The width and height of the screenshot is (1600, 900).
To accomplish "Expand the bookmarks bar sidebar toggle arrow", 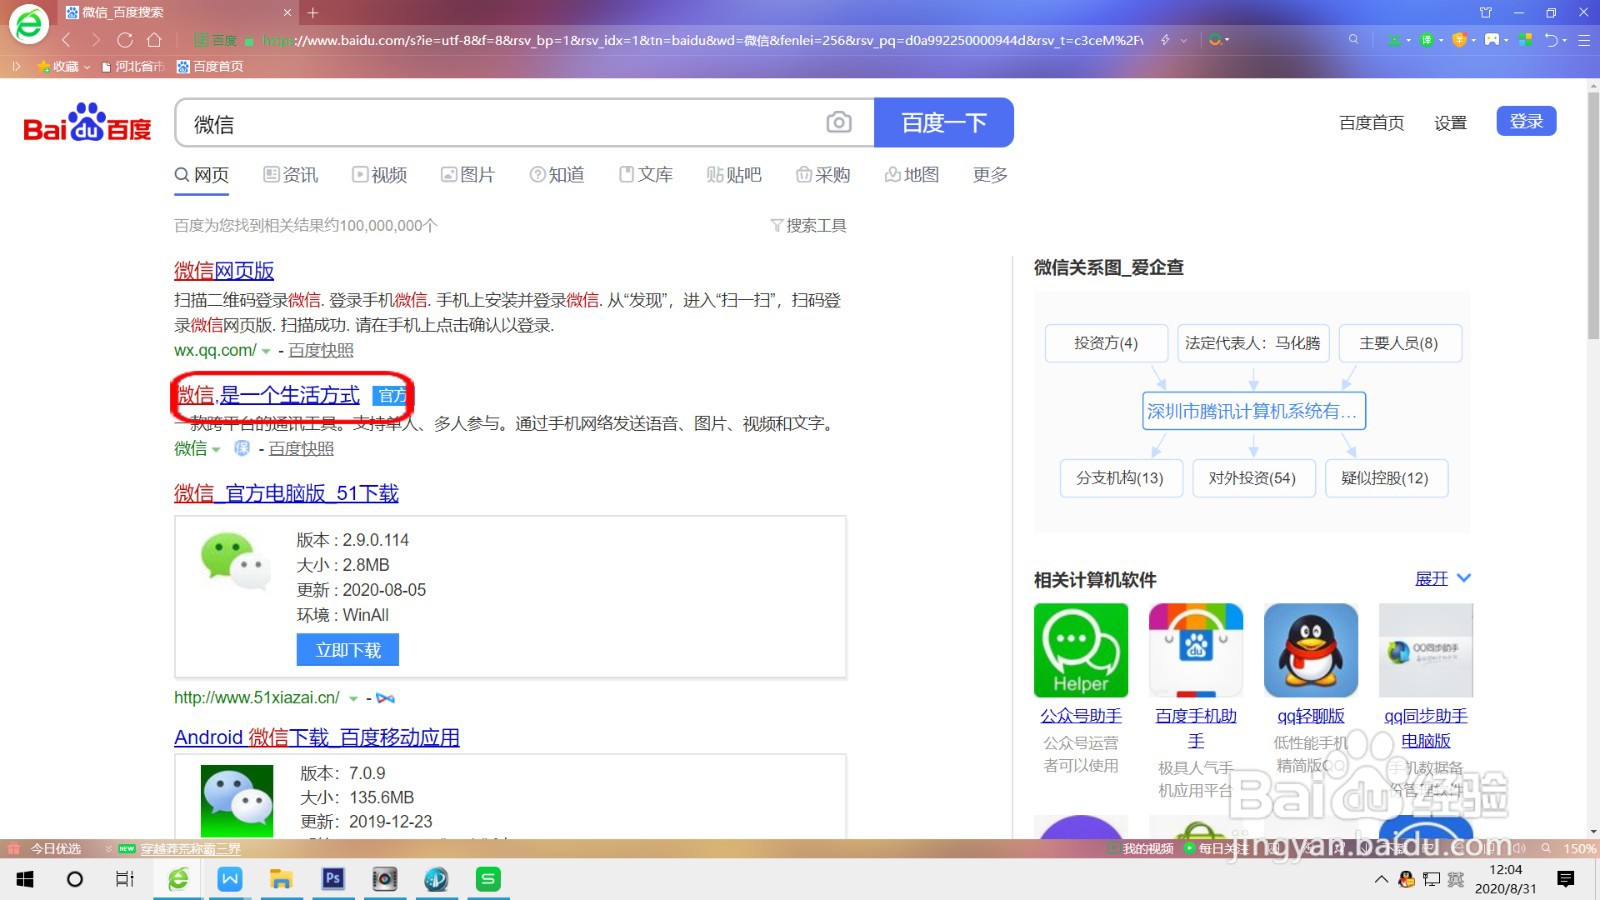I will tap(16, 66).
